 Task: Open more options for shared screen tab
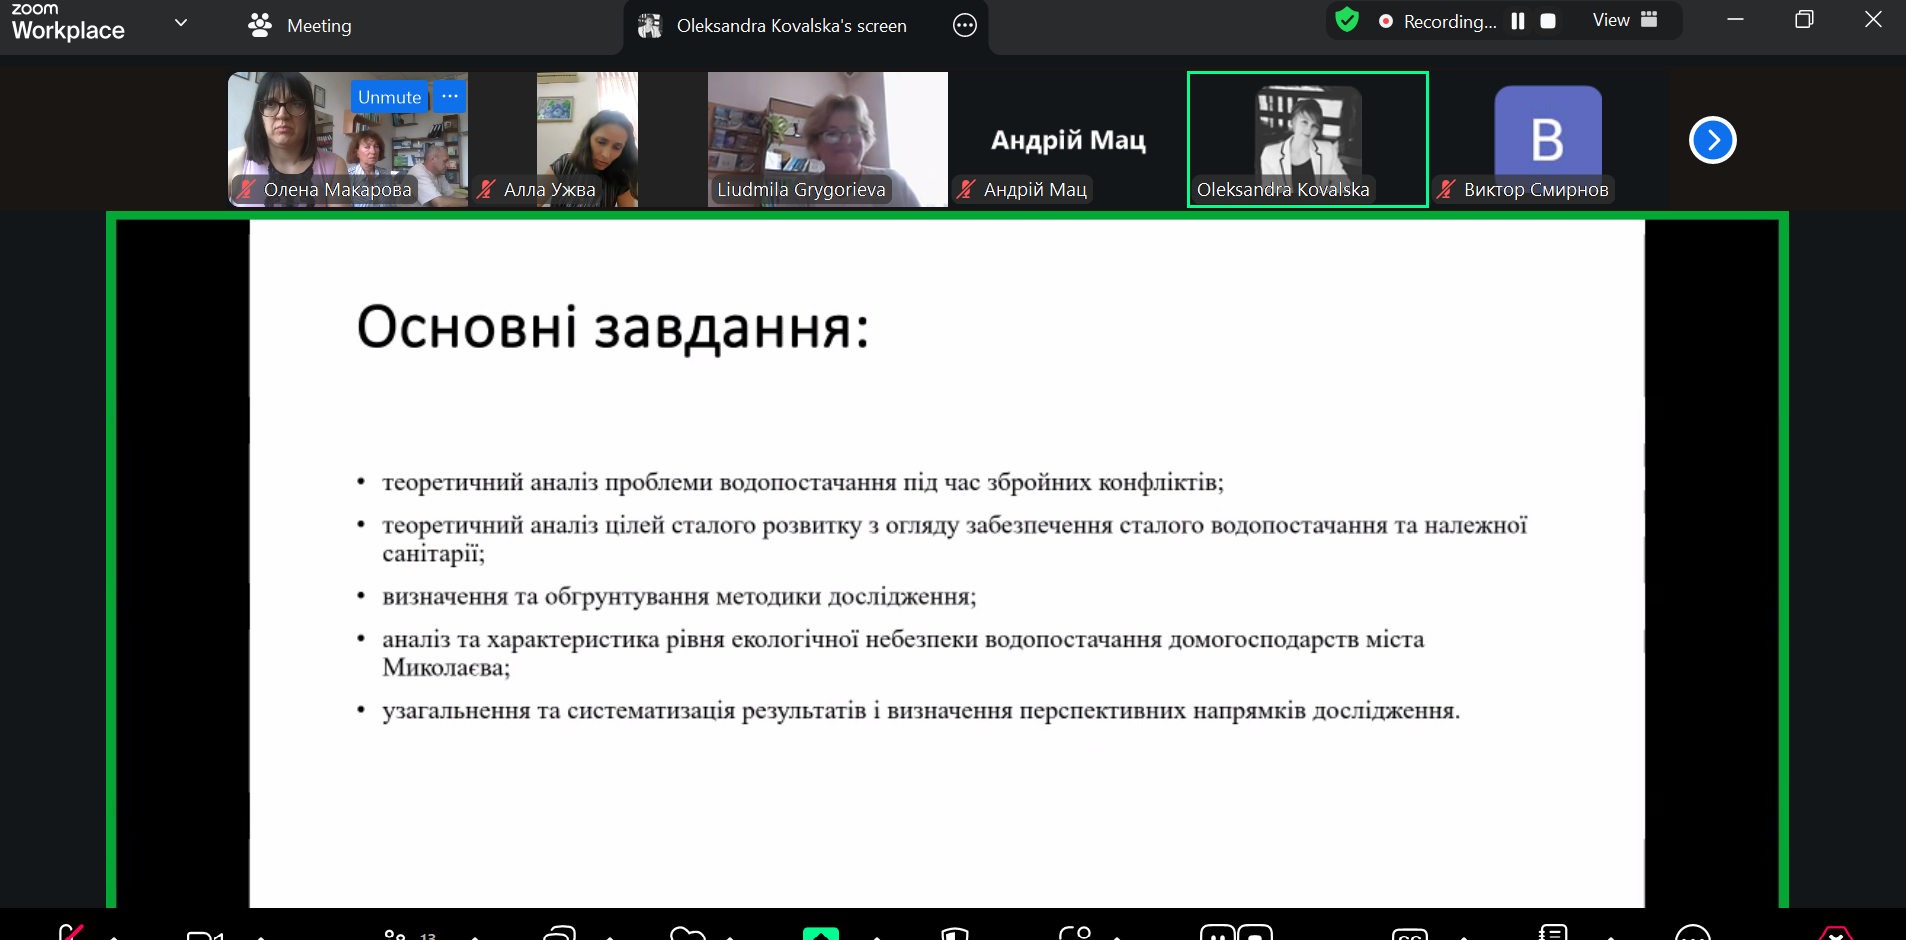coord(965,26)
